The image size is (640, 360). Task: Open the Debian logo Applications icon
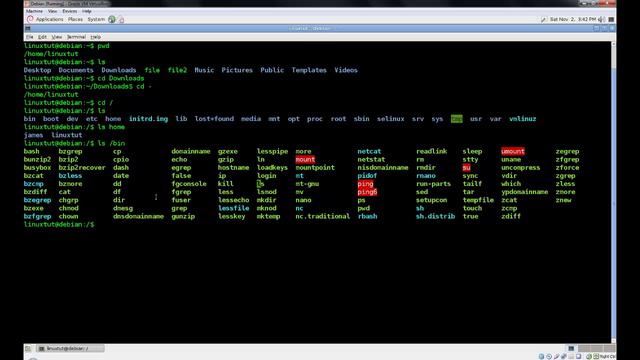(30, 19)
